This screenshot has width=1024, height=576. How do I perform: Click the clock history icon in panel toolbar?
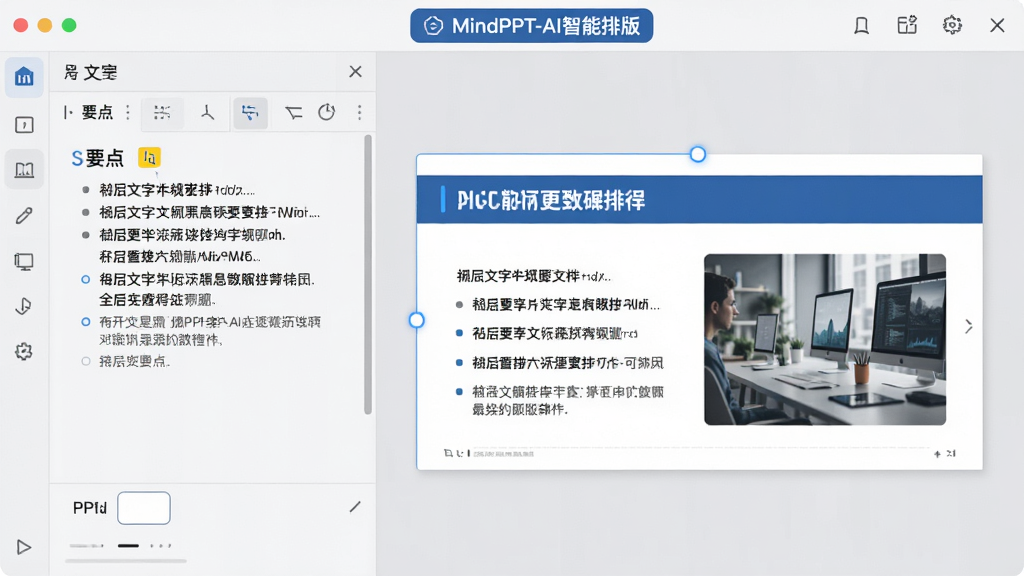[327, 112]
